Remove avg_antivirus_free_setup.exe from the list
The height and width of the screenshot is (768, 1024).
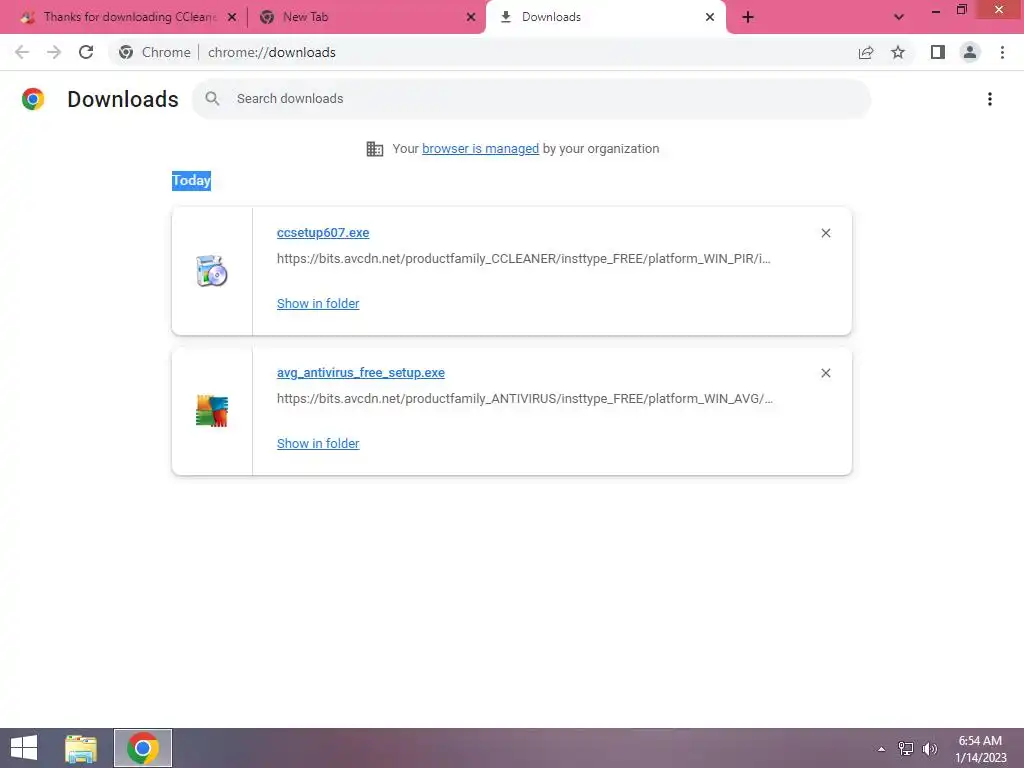pyautogui.click(x=825, y=373)
